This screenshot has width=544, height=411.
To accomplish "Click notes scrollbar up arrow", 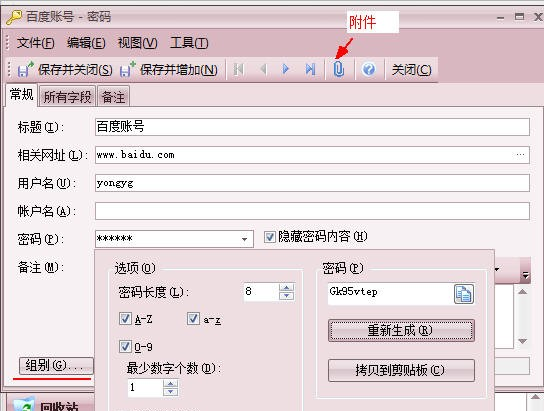I will [x=522, y=292].
